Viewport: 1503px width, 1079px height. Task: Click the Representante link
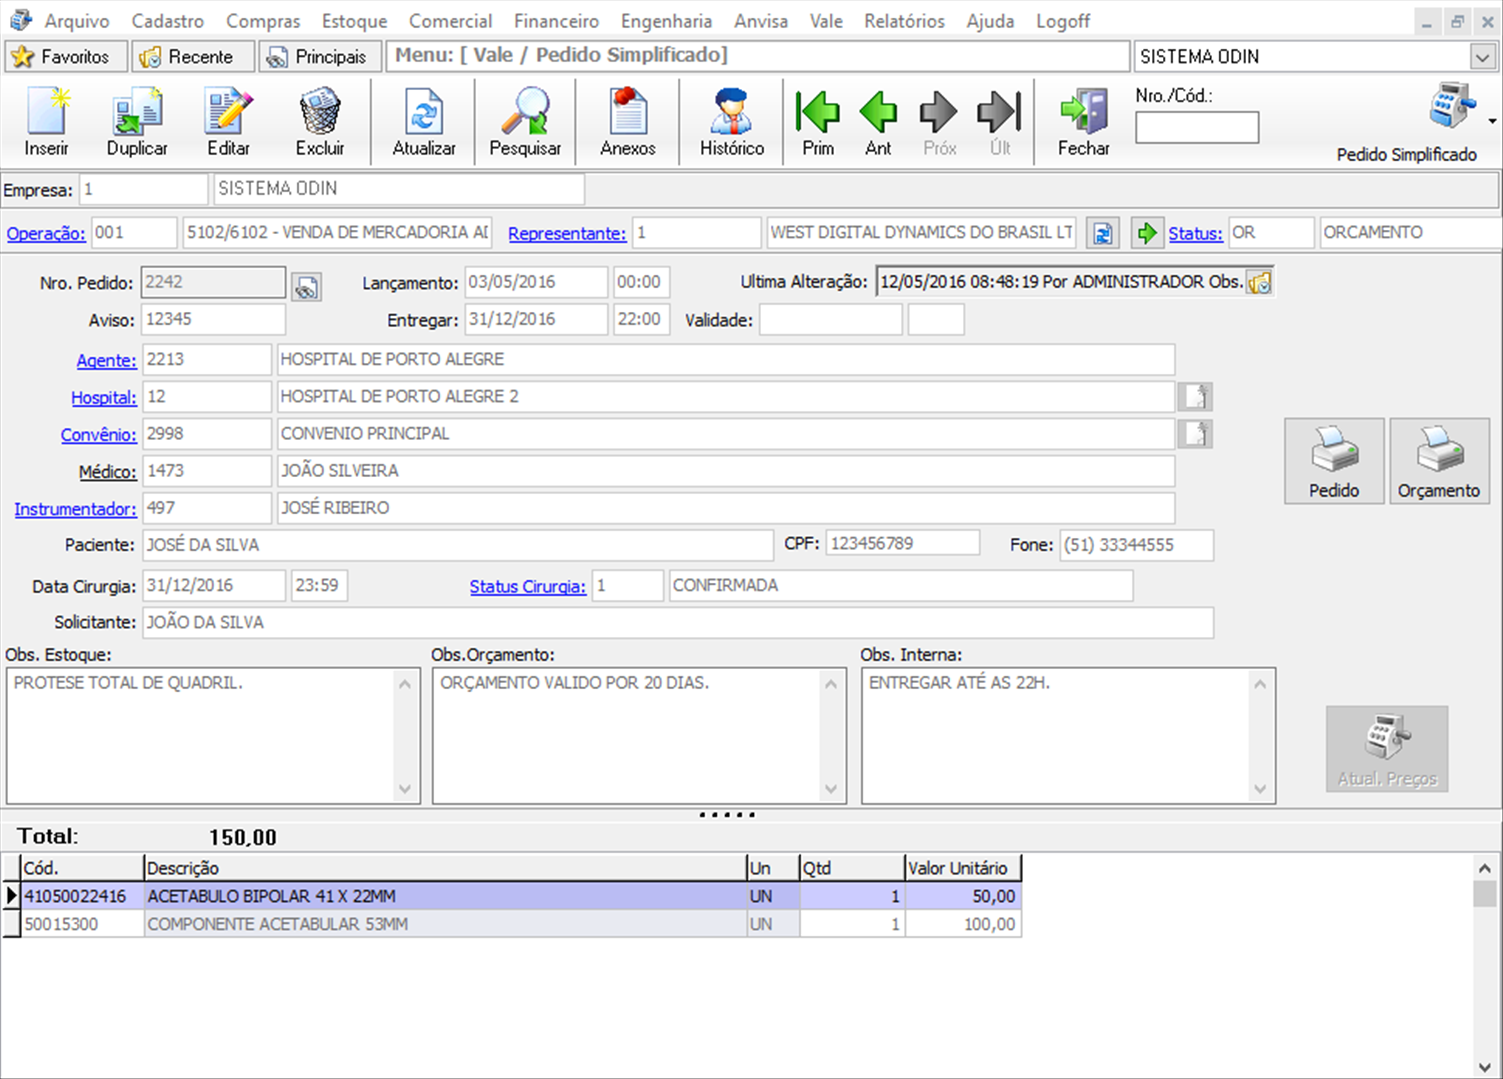[x=567, y=233]
